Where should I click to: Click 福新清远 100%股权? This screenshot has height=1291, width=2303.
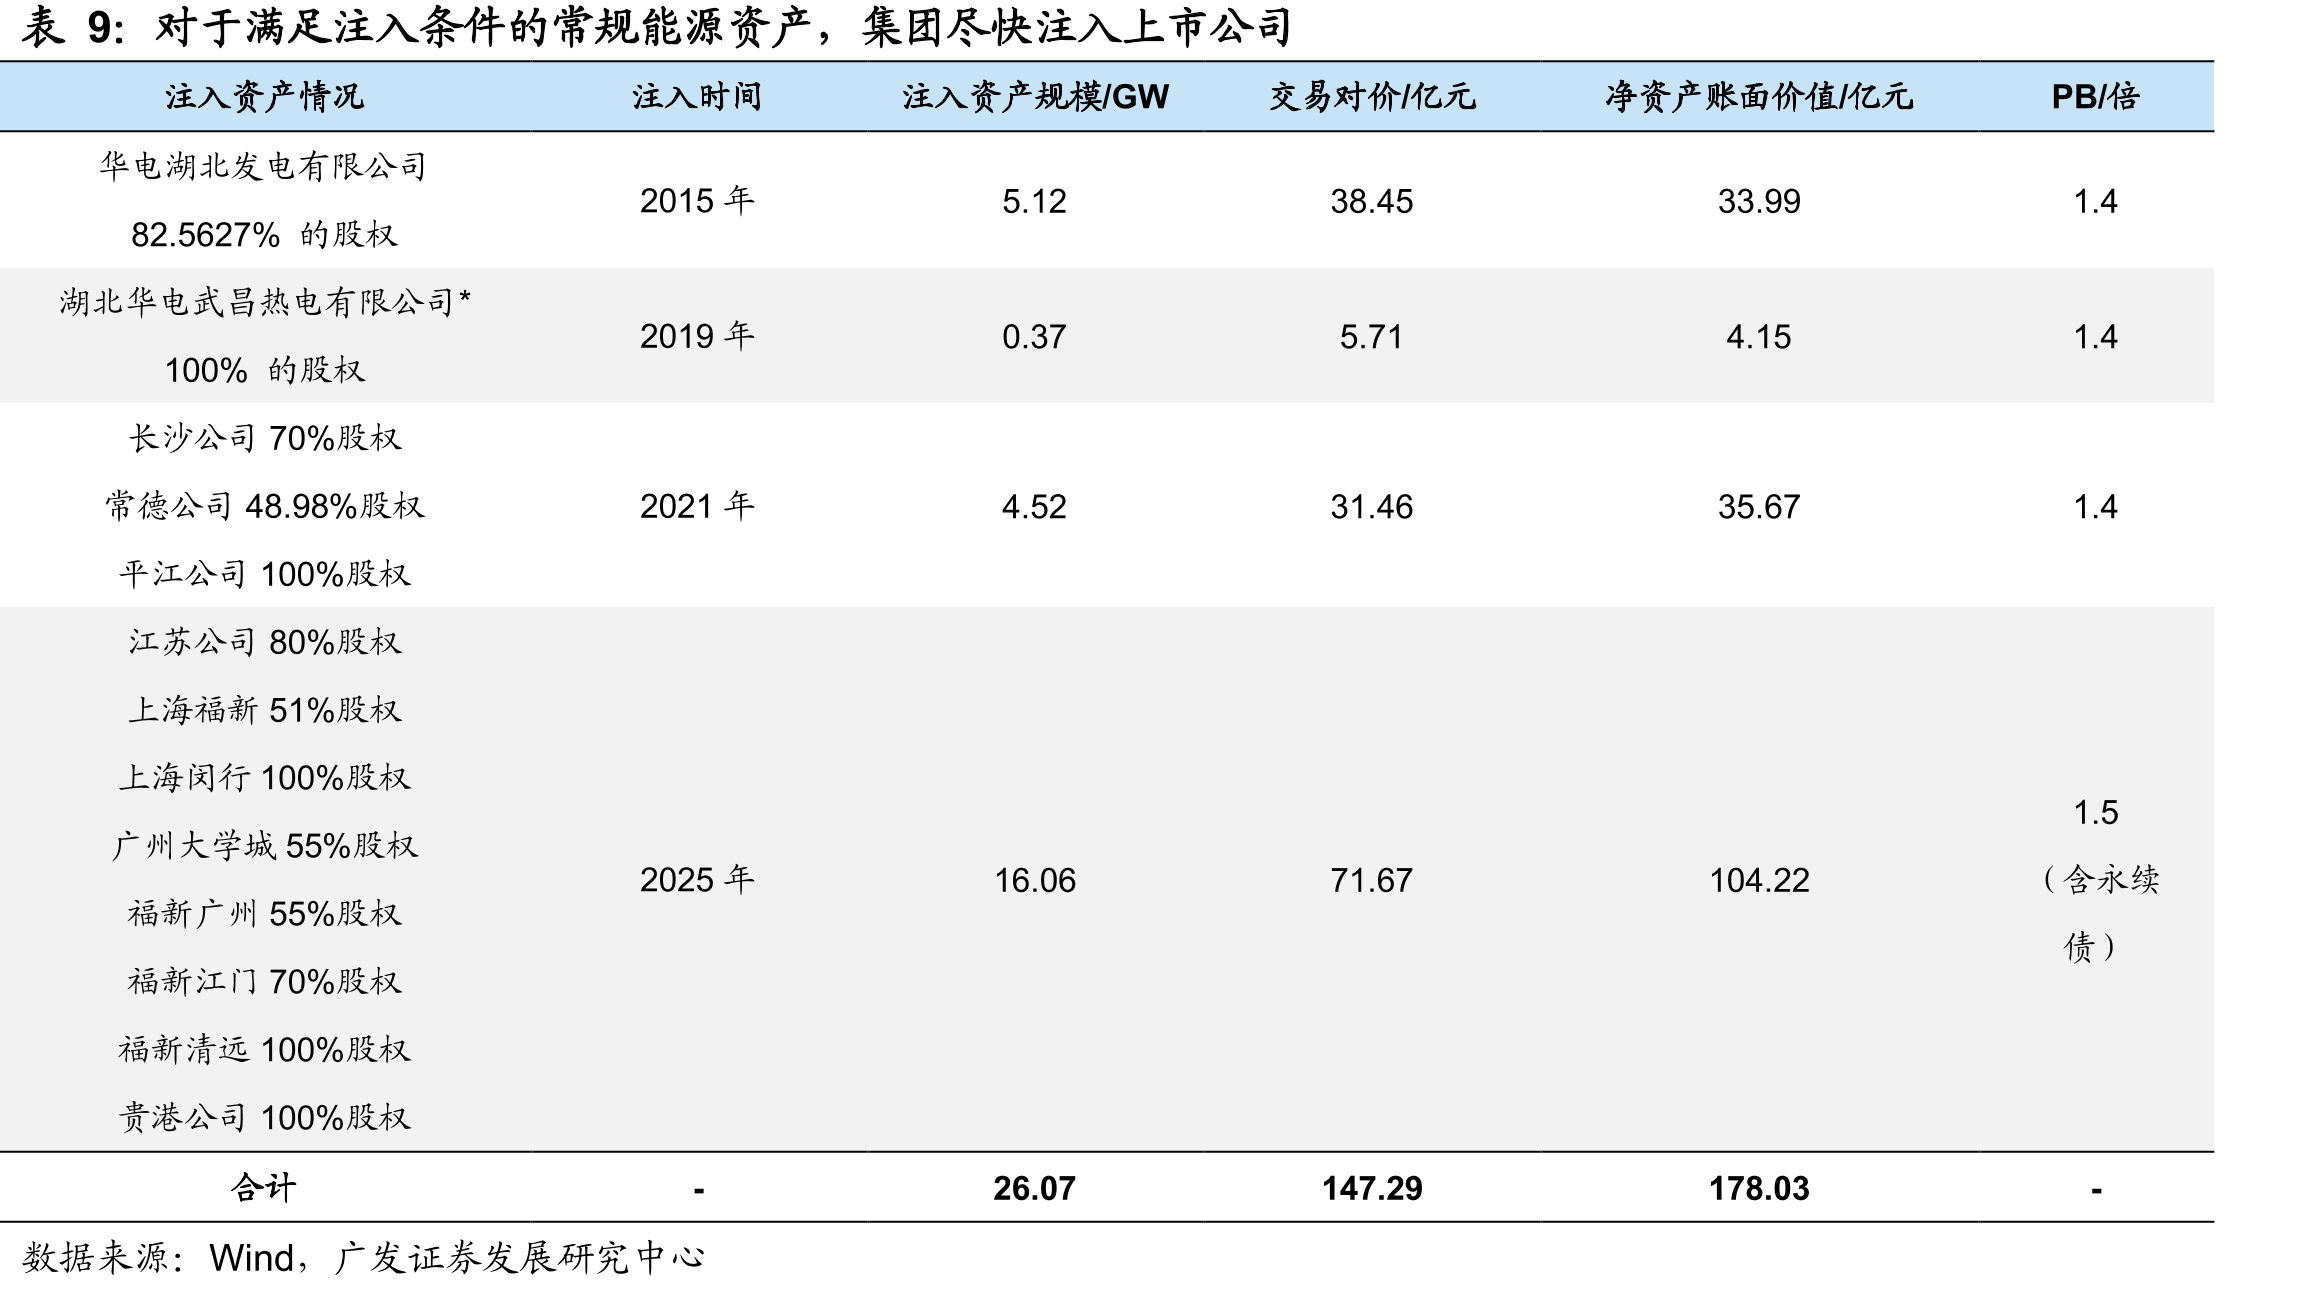click(x=264, y=1050)
